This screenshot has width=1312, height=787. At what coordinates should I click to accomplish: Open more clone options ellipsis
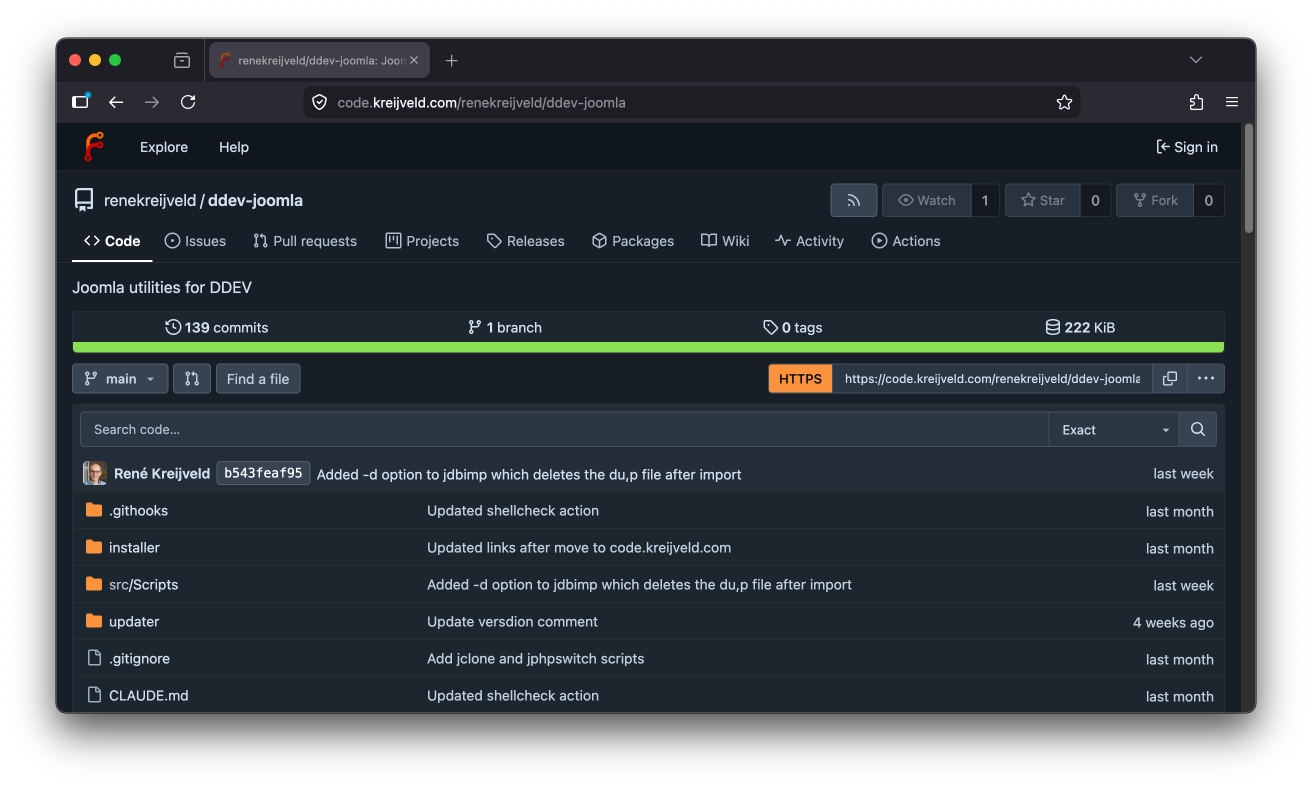pyautogui.click(x=1206, y=379)
